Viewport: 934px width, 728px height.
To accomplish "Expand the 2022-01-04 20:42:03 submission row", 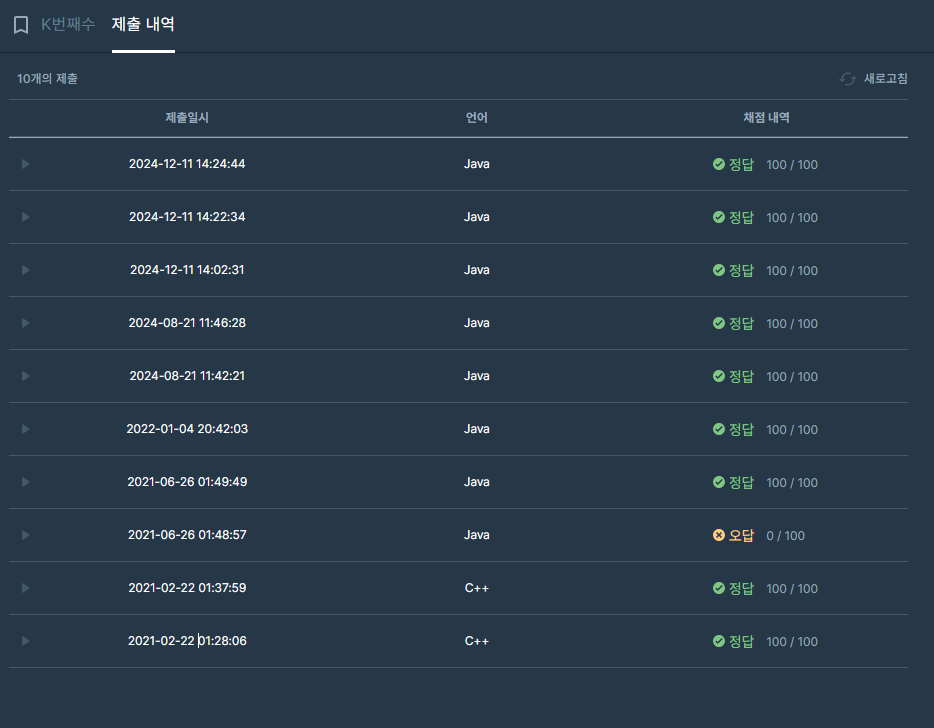I will point(26,429).
